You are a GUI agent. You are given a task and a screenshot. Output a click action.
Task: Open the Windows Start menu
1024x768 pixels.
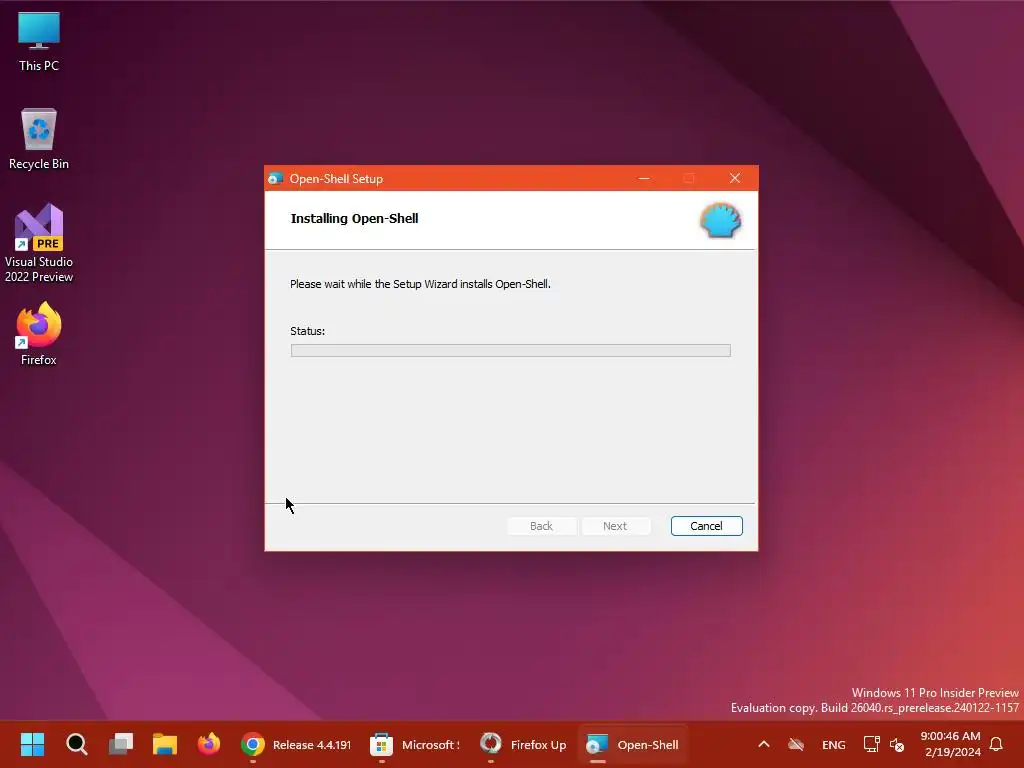(32, 744)
